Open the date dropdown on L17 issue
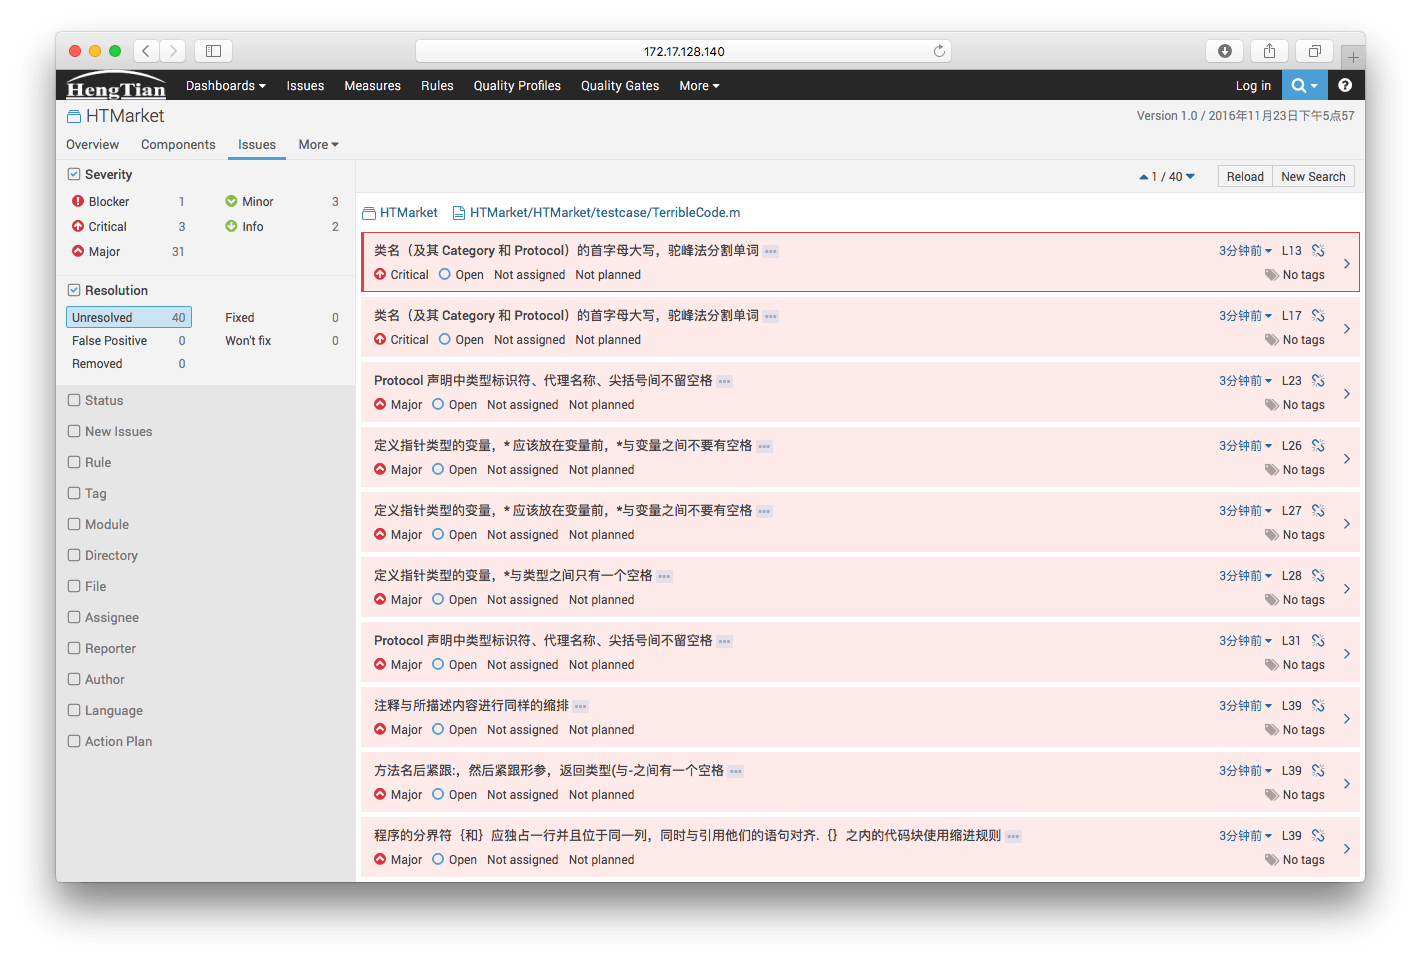The width and height of the screenshot is (1421, 962). (1245, 316)
